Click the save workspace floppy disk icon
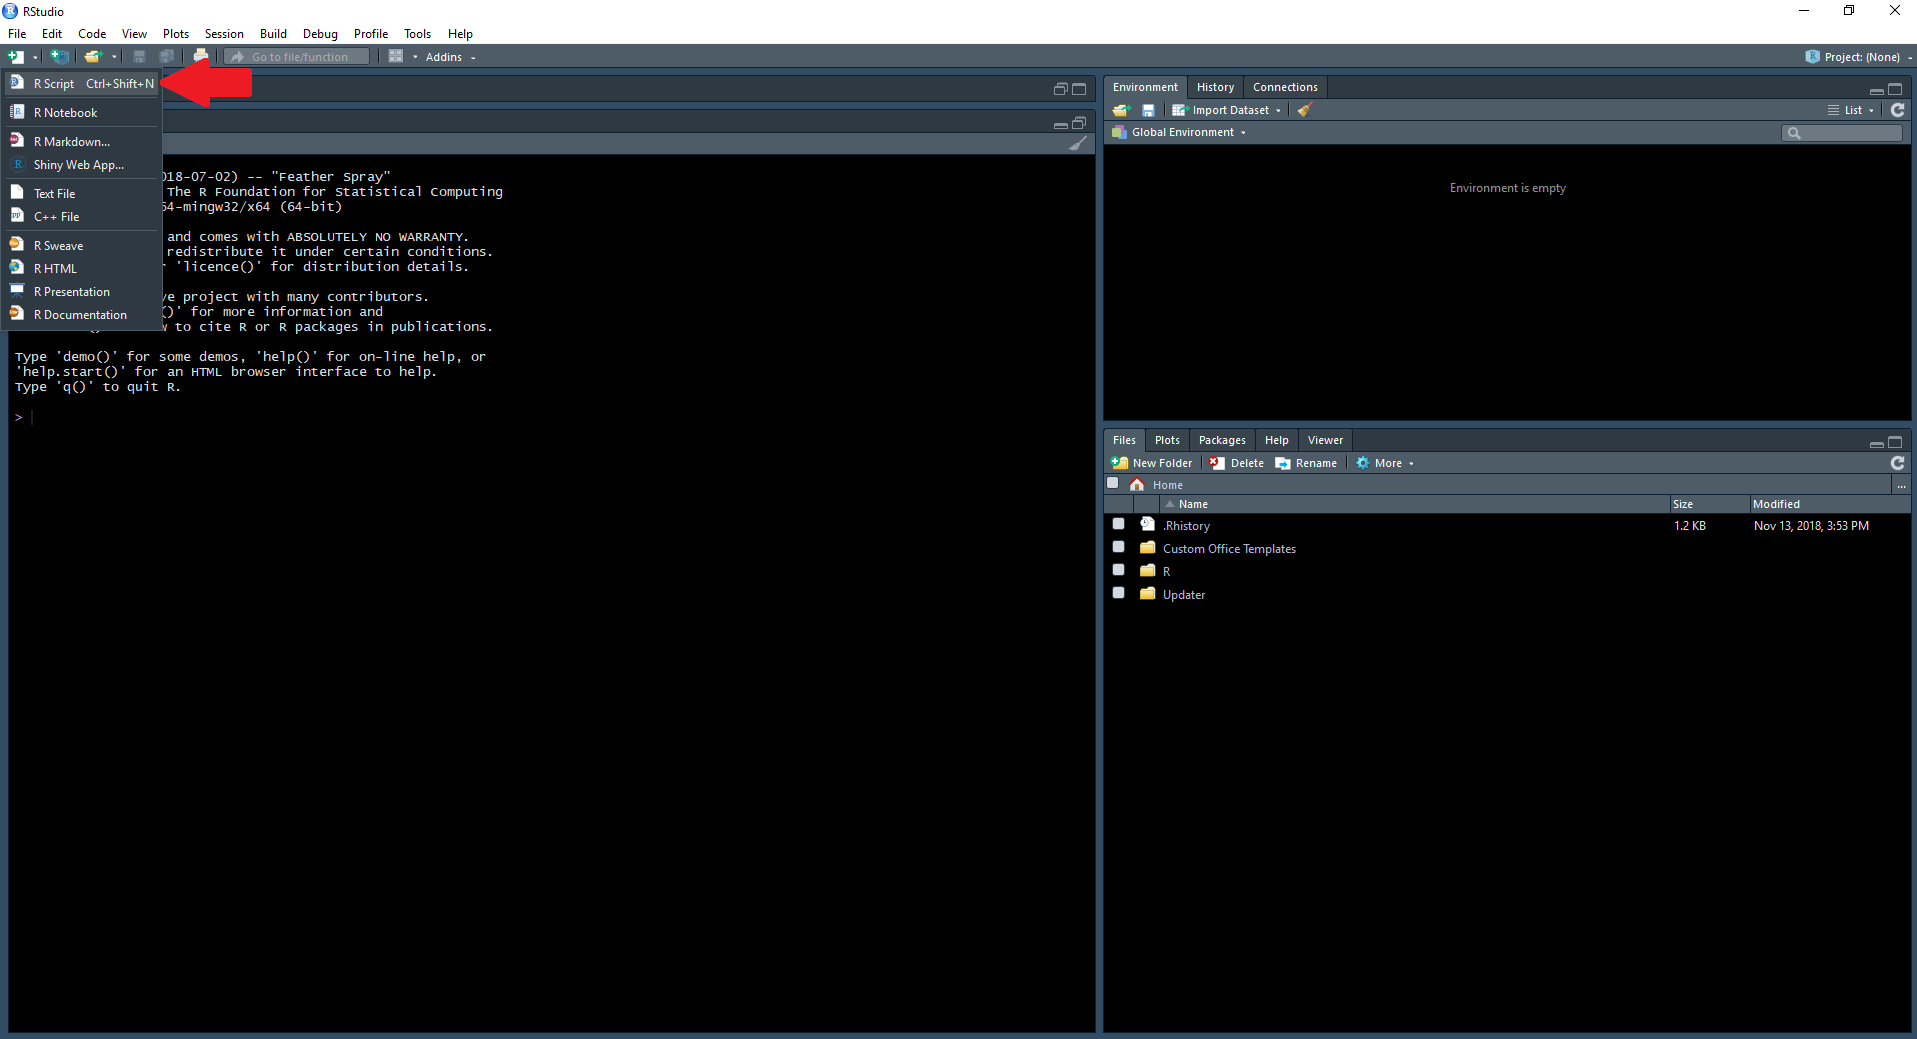This screenshot has height=1039, width=1917. (x=1148, y=110)
